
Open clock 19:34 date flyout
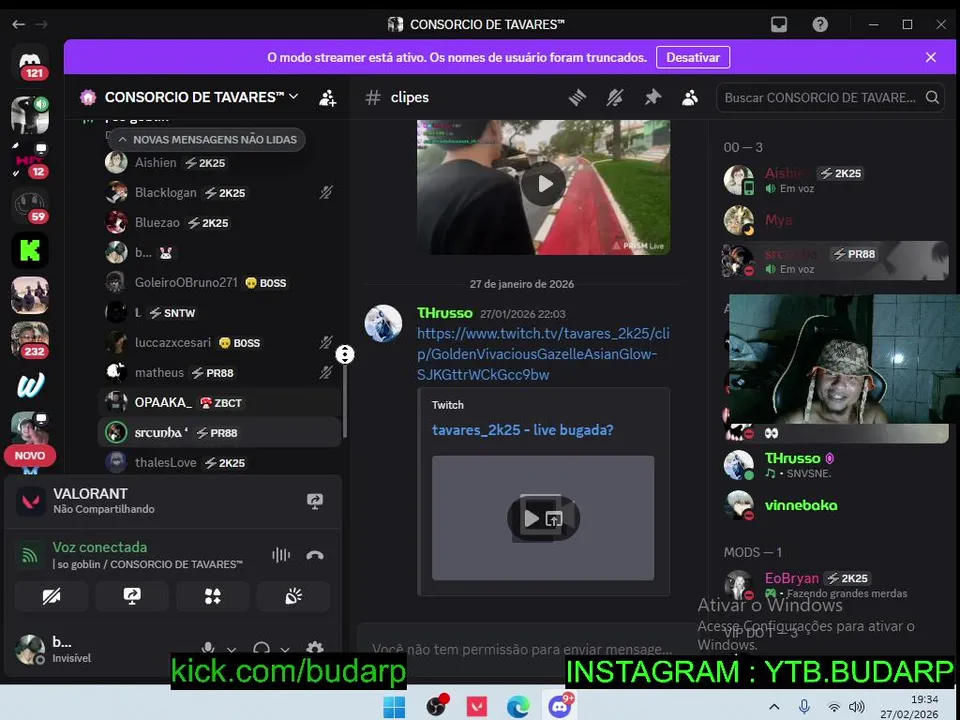click(x=909, y=707)
